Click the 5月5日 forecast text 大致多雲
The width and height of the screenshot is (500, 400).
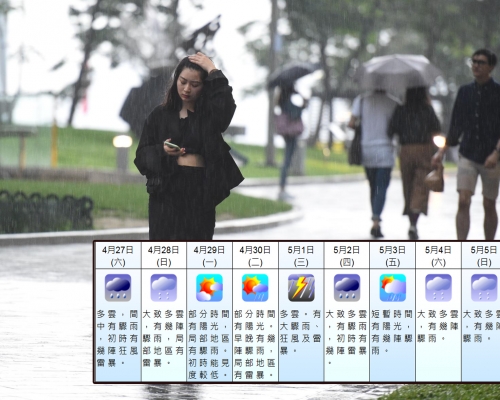click(x=481, y=314)
